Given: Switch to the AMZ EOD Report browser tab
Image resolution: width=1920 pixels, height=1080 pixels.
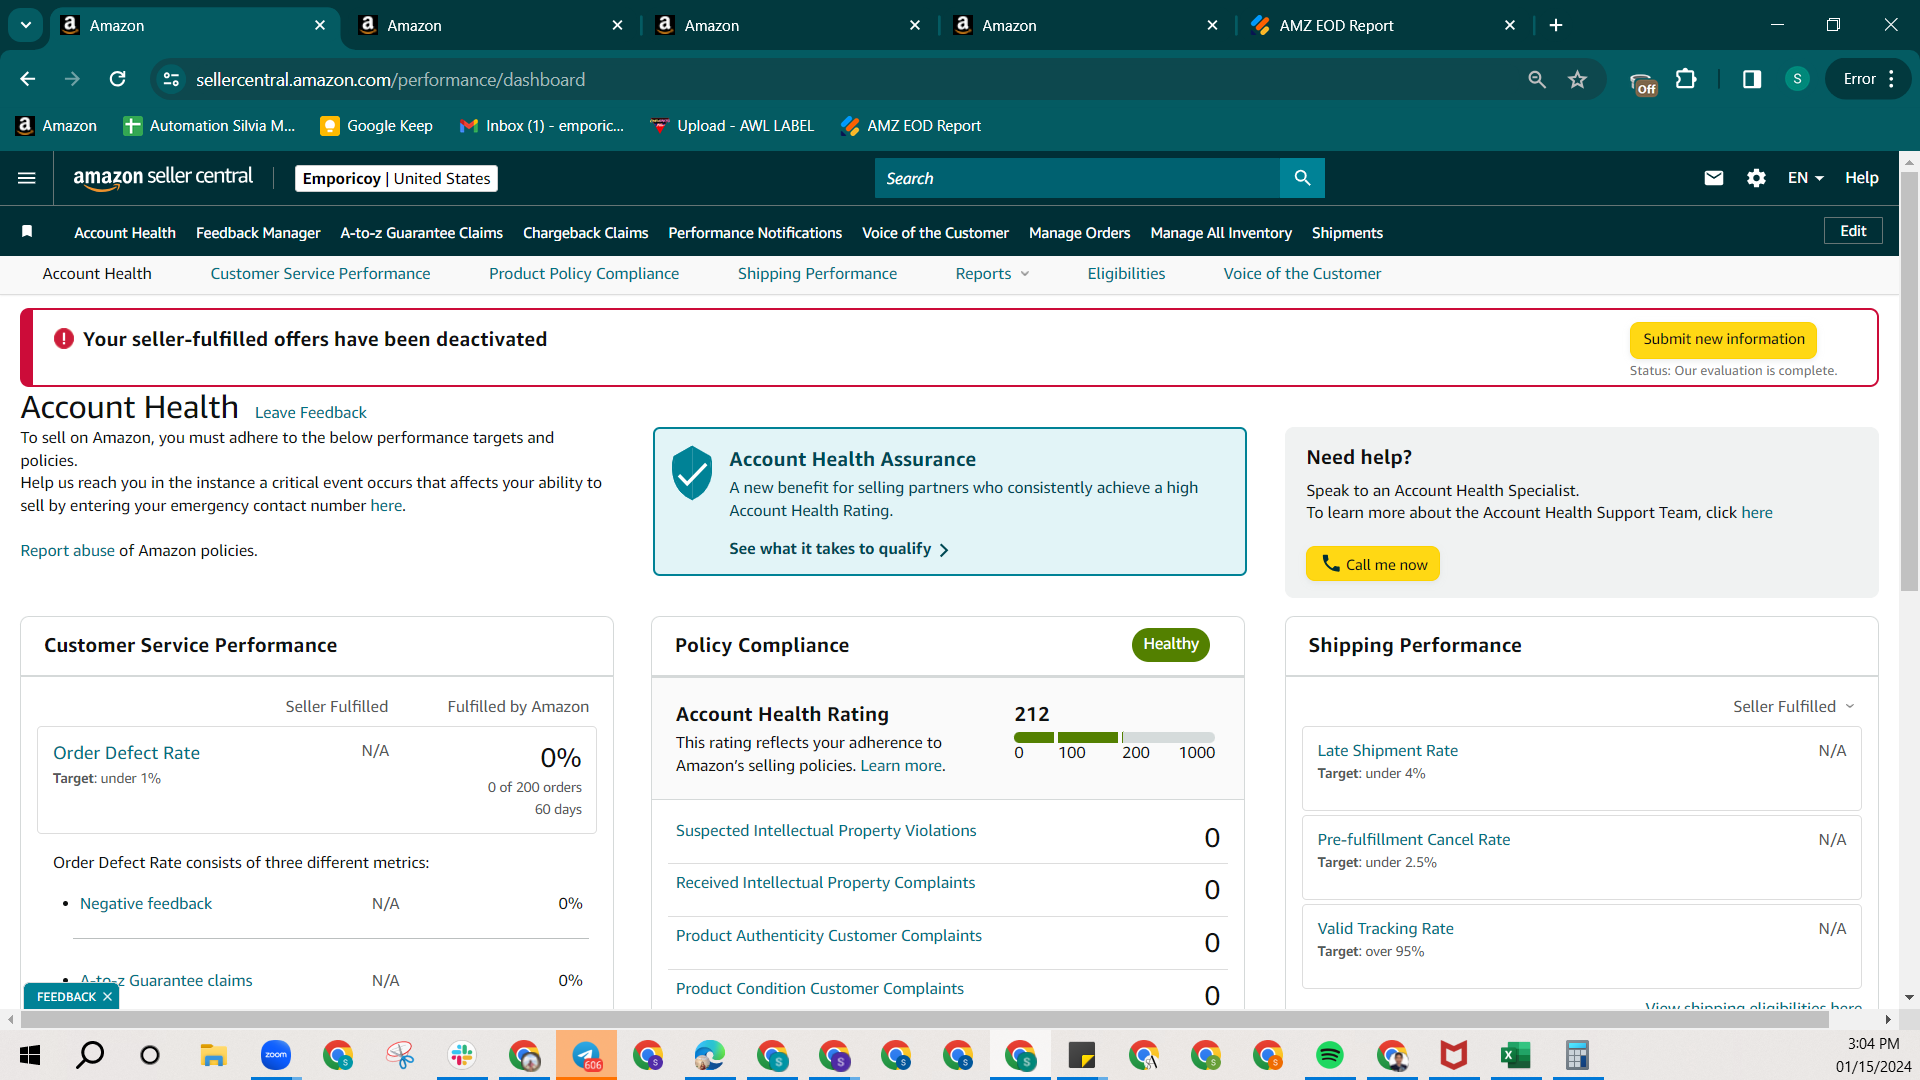Looking at the screenshot, I should click(1385, 25).
